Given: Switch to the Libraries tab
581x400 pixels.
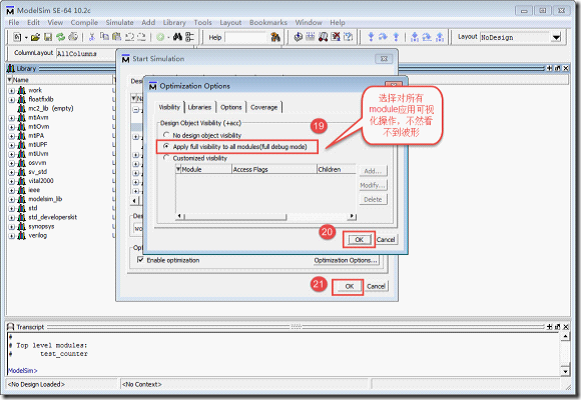Looking at the screenshot, I should [199, 107].
